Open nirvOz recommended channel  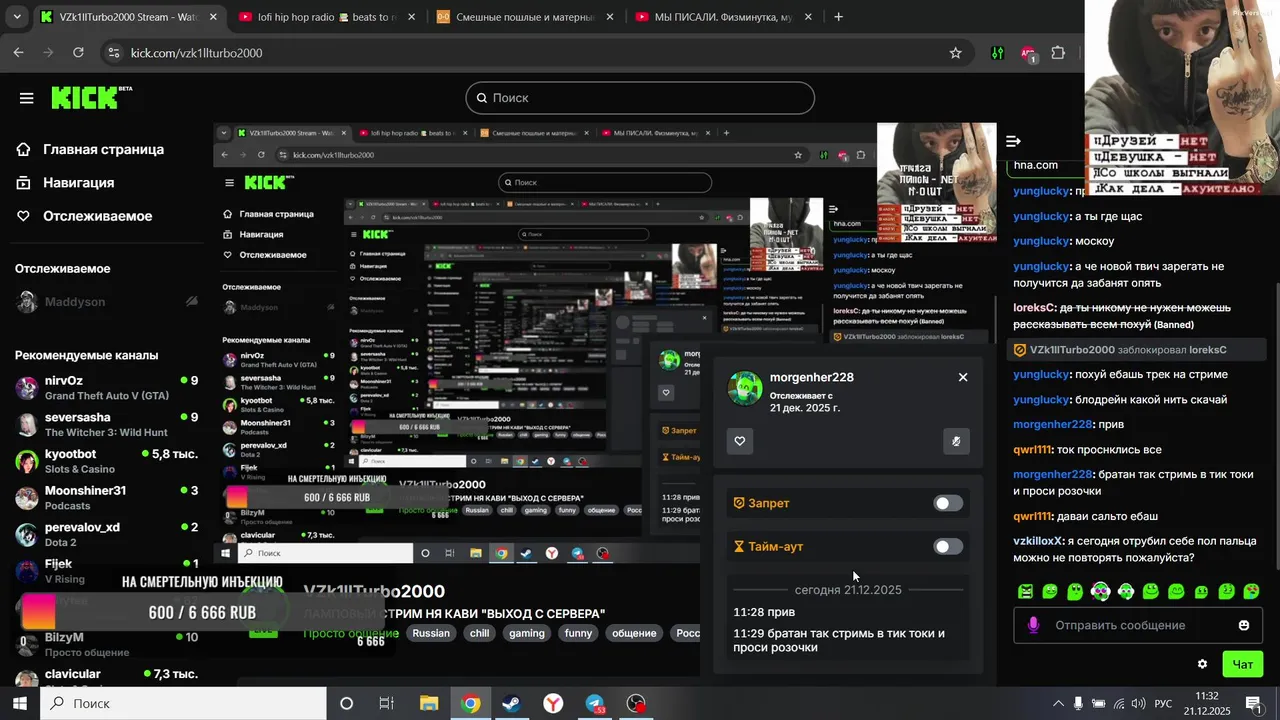point(105,388)
